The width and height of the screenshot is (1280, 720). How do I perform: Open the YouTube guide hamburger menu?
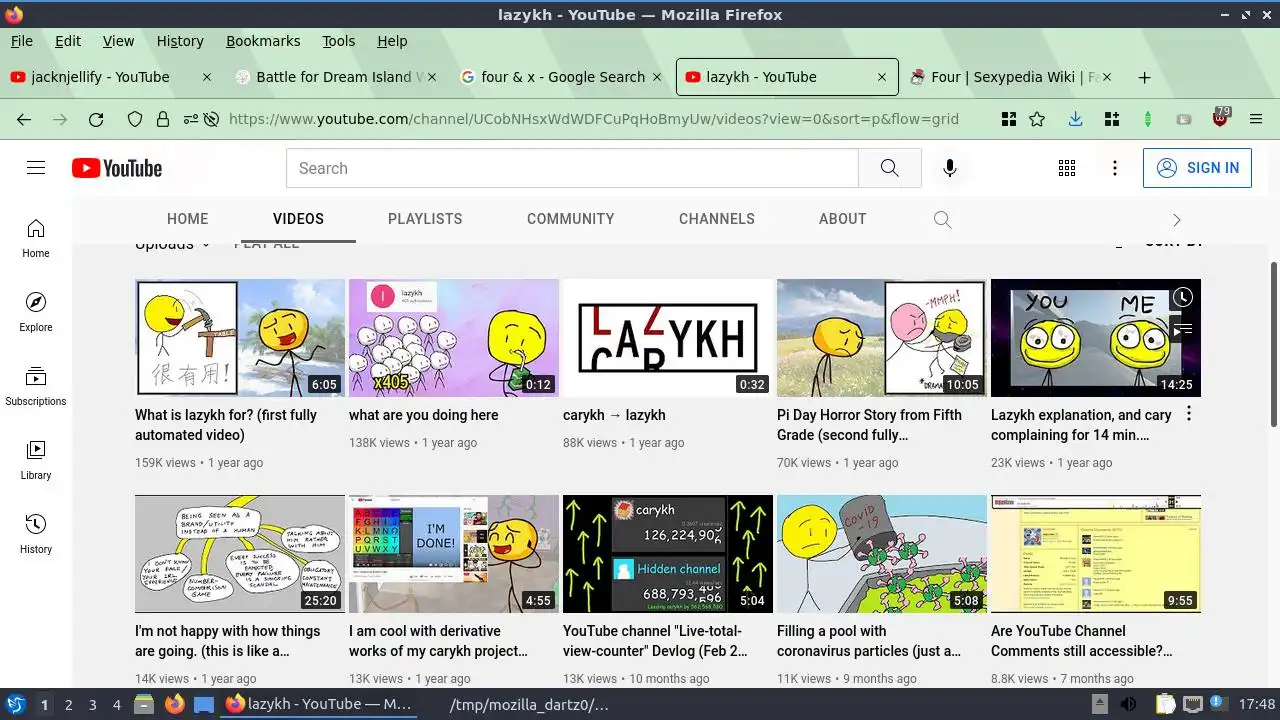point(36,168)
